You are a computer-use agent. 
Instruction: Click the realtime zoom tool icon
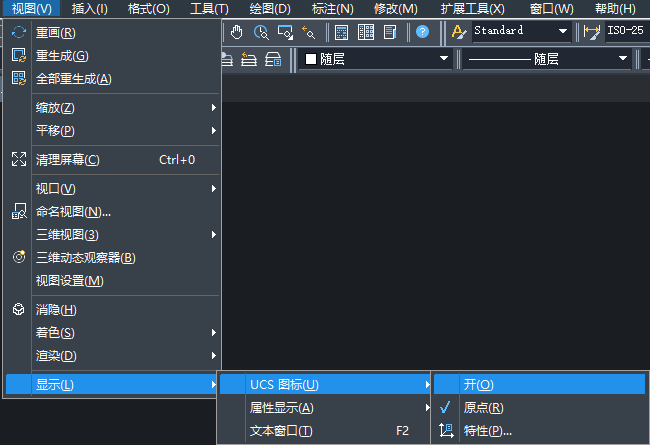tap(261, 32)
